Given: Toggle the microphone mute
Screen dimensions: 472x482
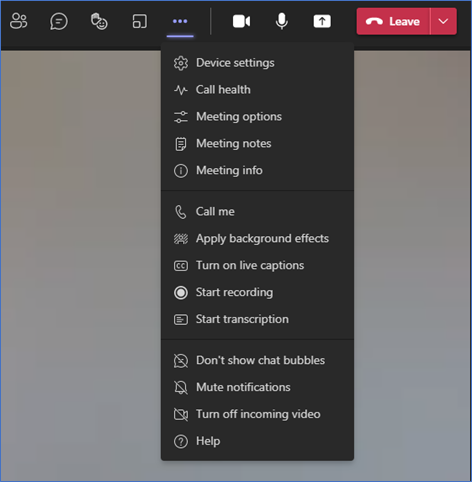Looking at the screenshot, I should pyautogui.click(x=282, y=21).
